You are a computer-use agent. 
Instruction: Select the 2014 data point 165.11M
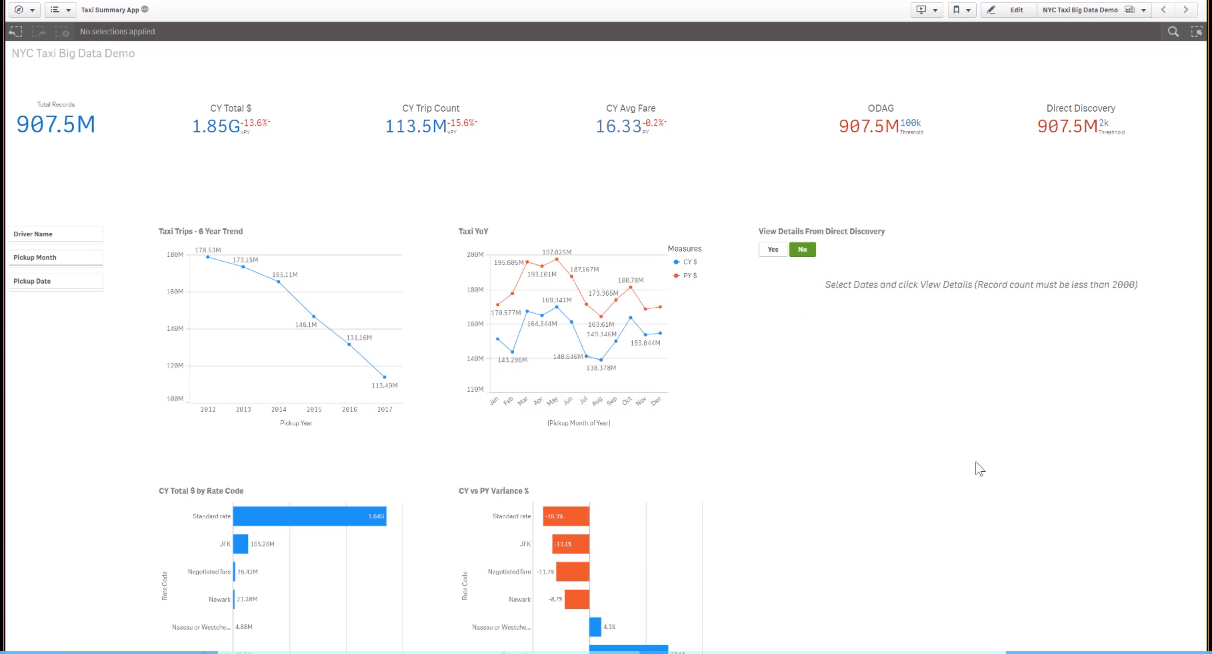pos(279,282)
